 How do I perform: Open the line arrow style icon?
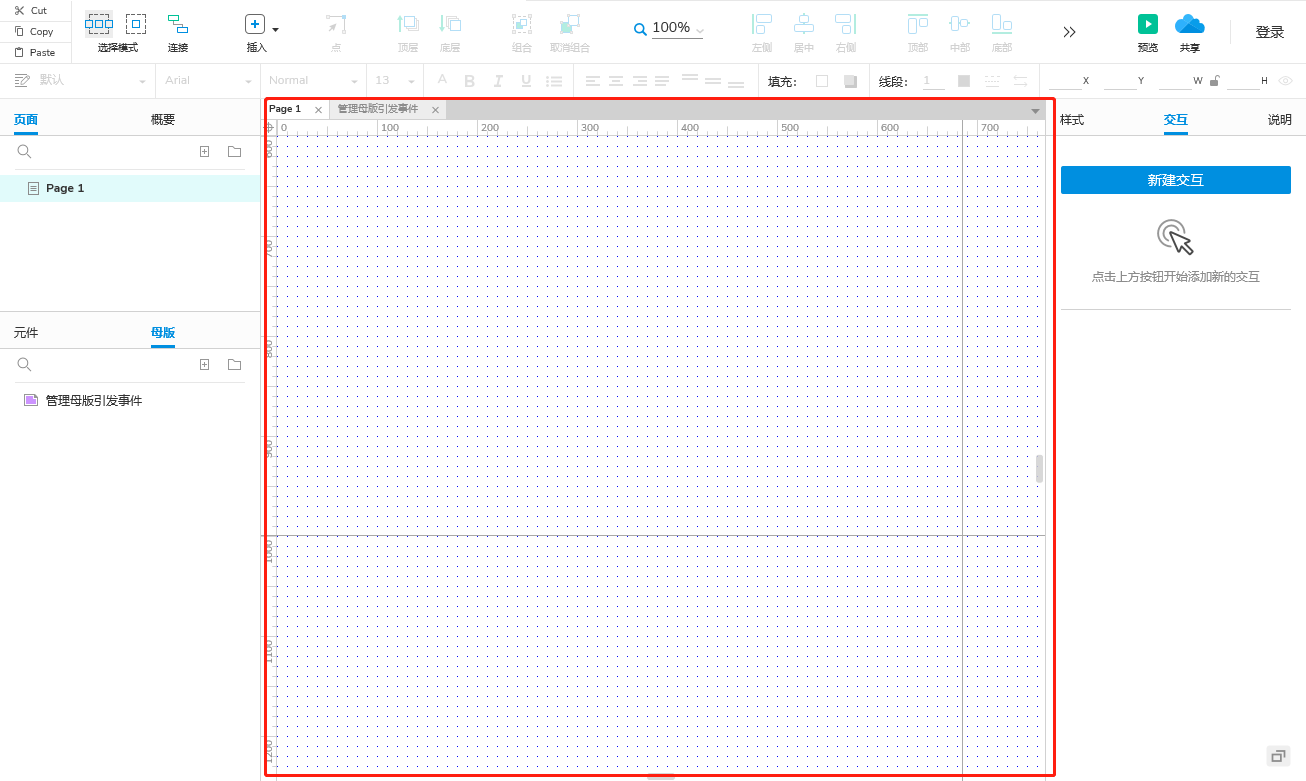1020,81
